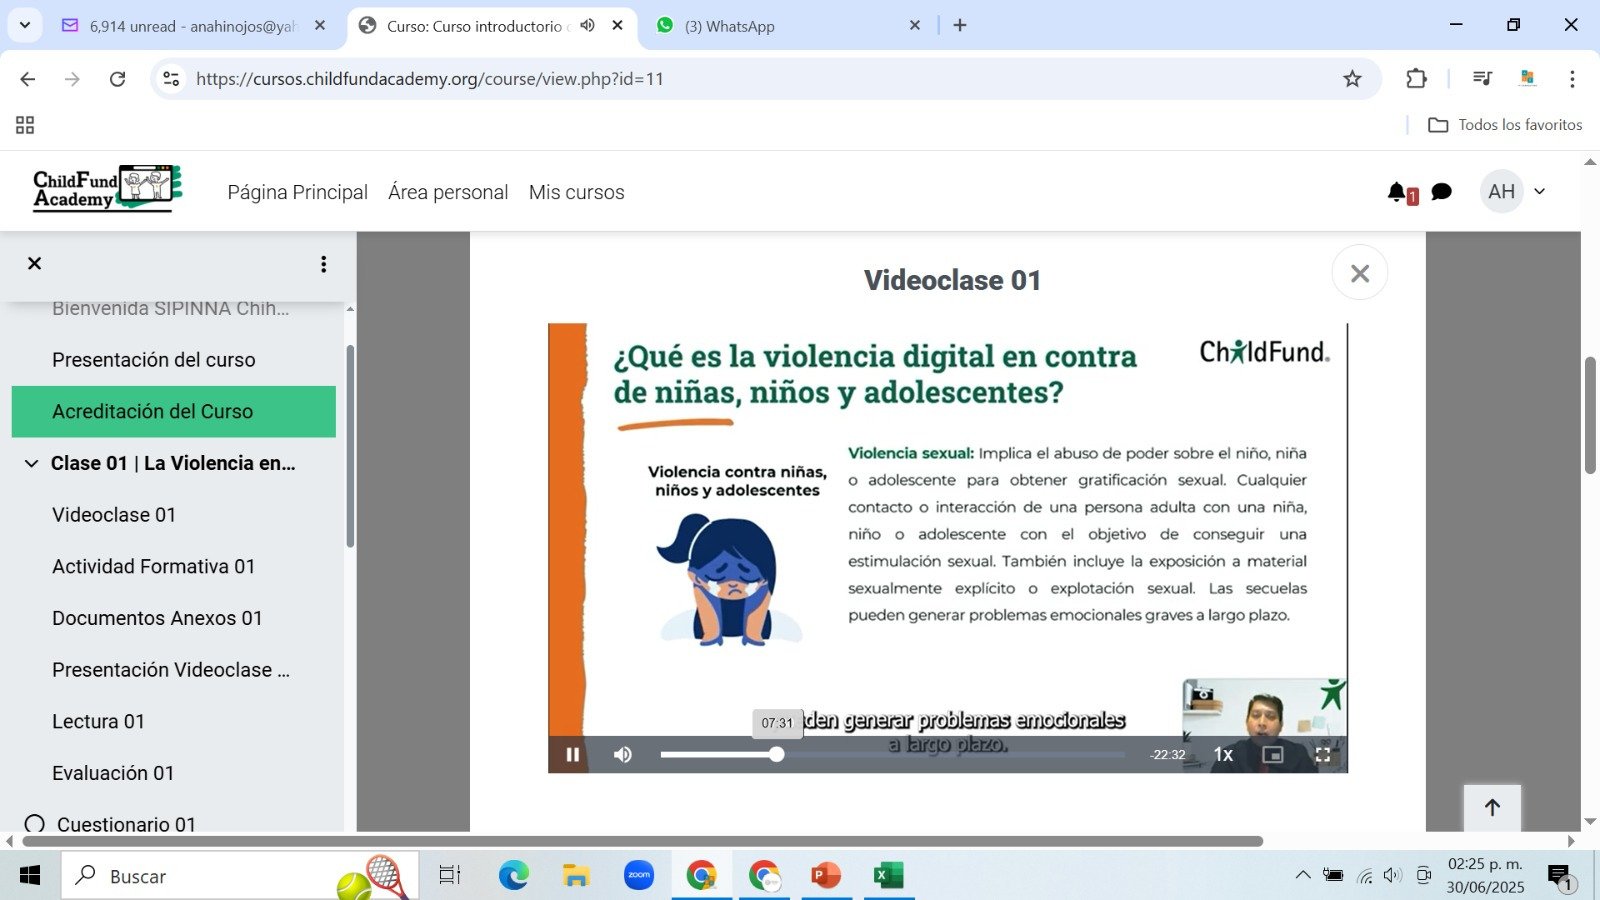Screen dimensions: 1600x900
Task: Open the notifications bell
Action: 1397,192
